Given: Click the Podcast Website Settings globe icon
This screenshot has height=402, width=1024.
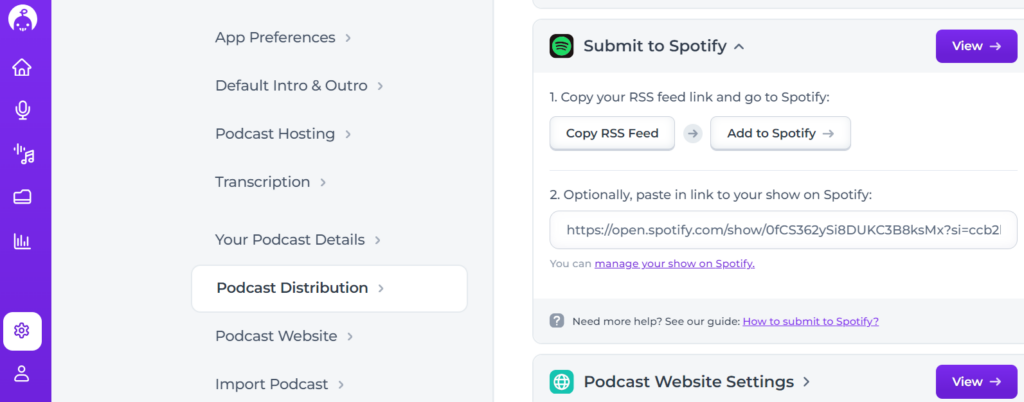Looking at the screenshot, I should [562, 381].
